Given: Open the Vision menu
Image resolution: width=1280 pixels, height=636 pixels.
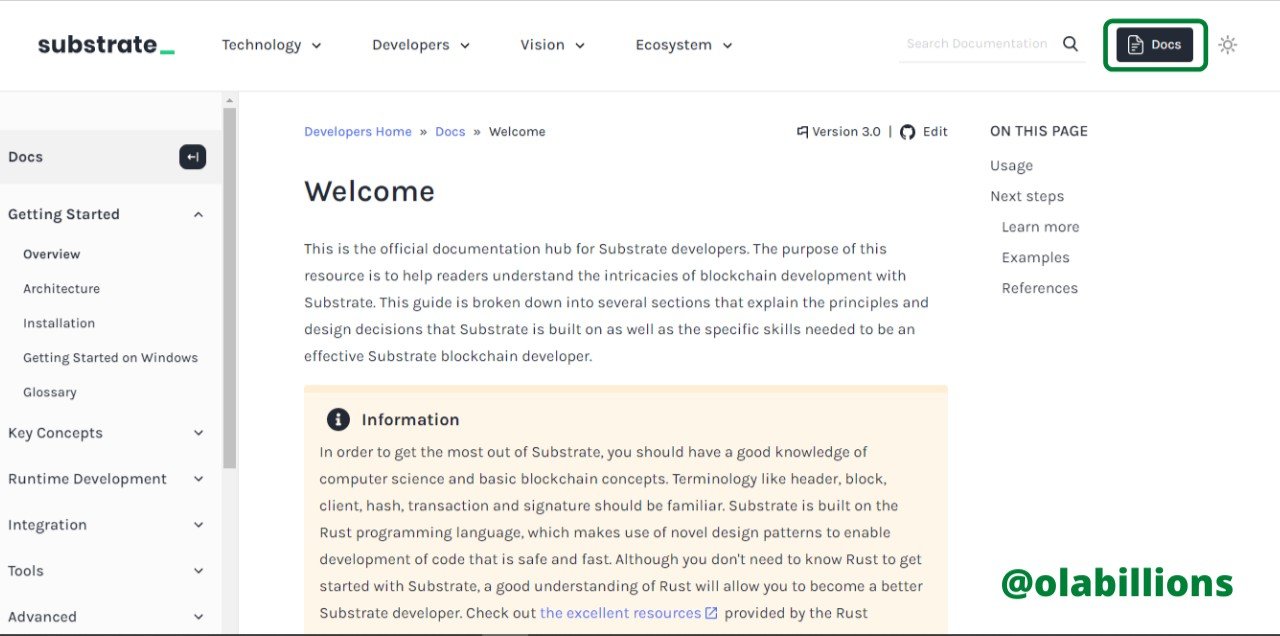Looking at the screenshot, I should (552, 45).
